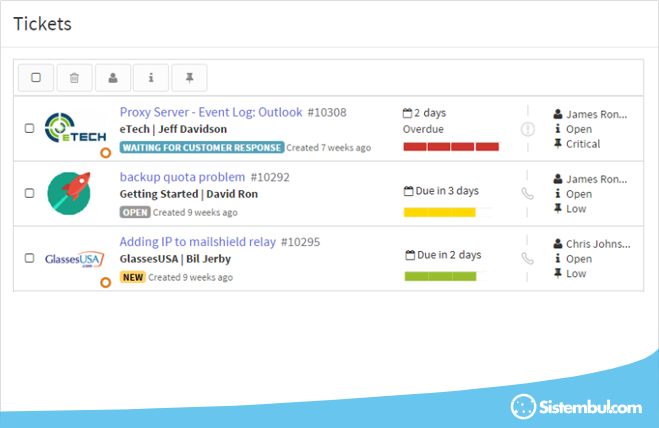The height and width of the screenshot is (428, 659).
Task: Click the alert icon on Proxy Server ticket
Action: point(527,129)
